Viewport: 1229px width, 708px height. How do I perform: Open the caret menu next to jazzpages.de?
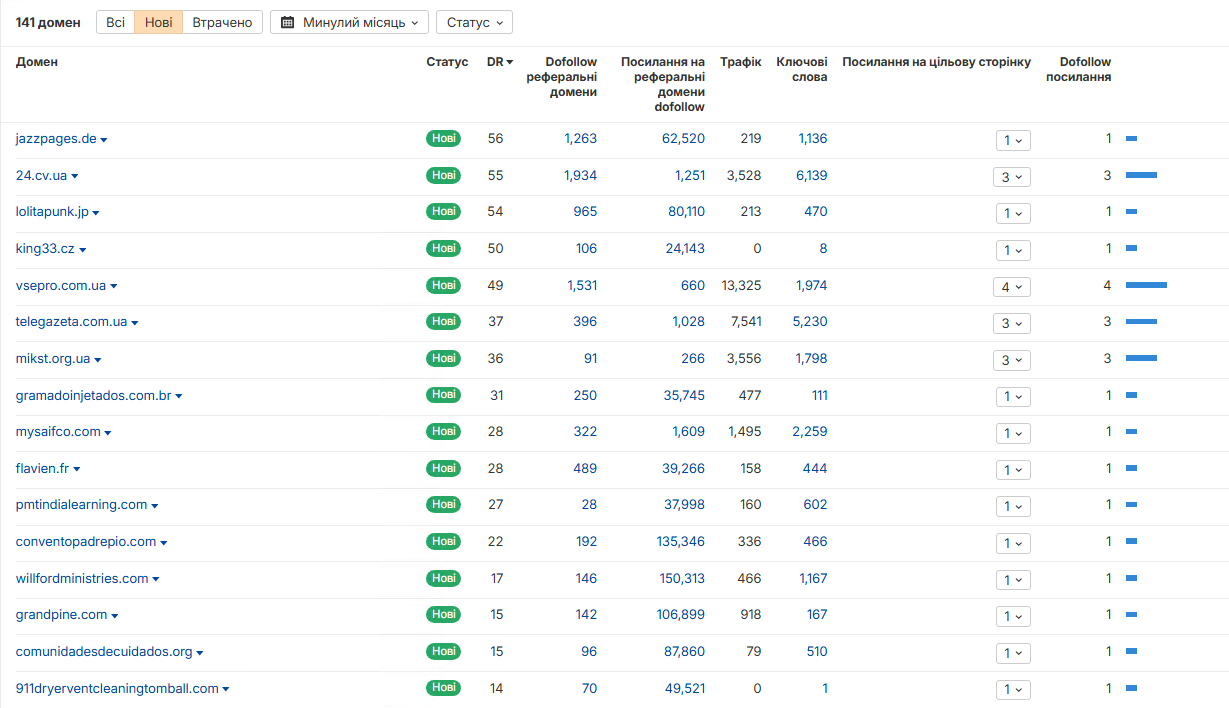pos(104,140)
